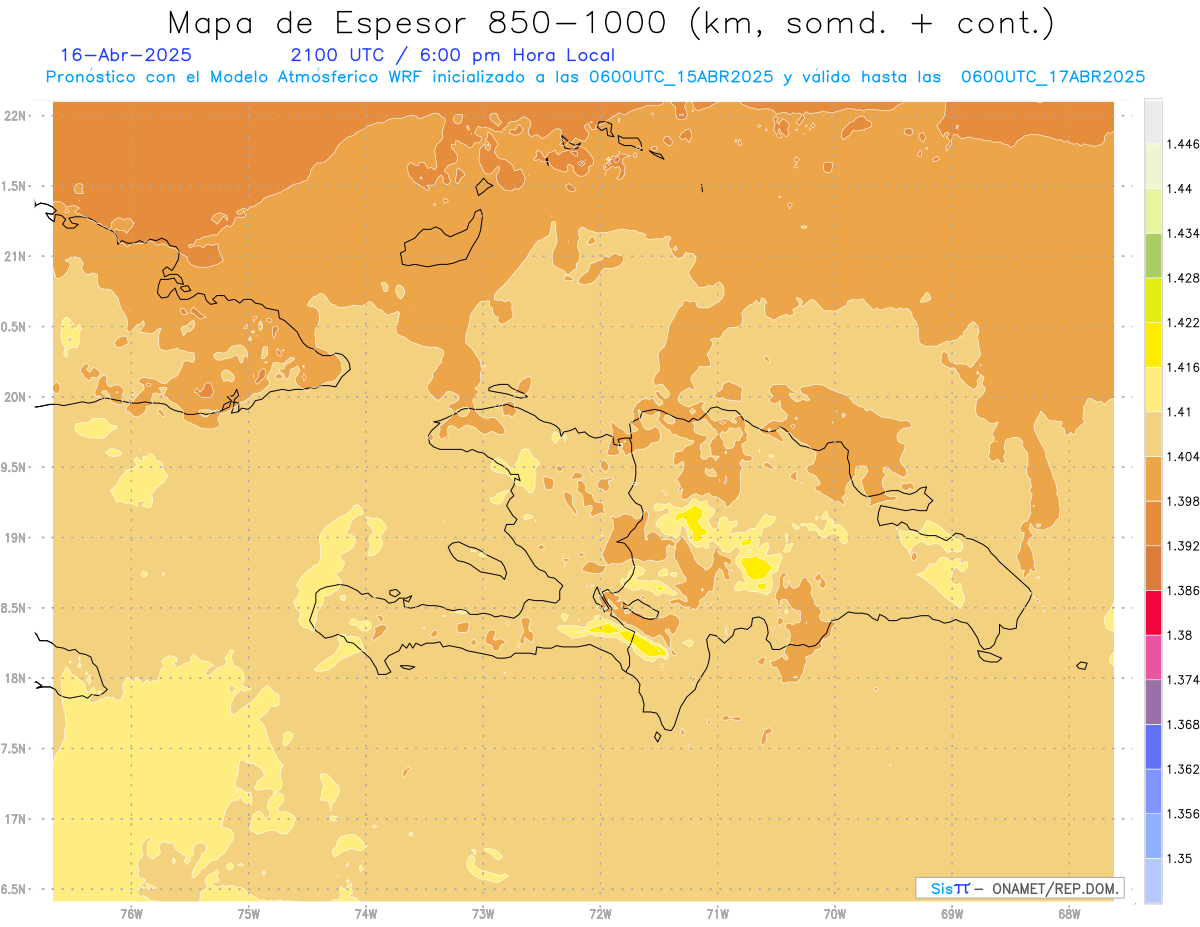Click the longitude label 76W
This screenshot has height=927, width=1200.
coord(131,913)
